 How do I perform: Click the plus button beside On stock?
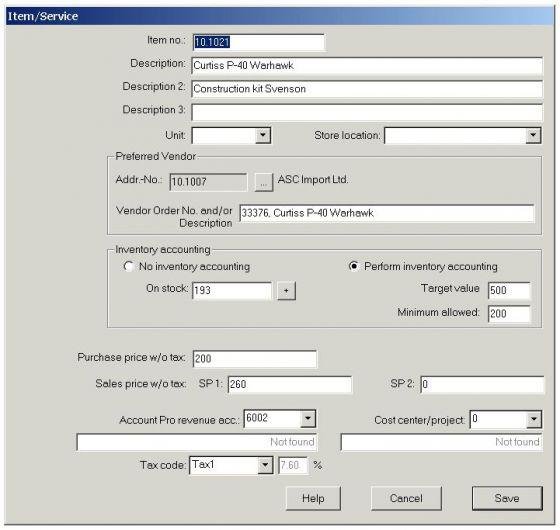286,291
